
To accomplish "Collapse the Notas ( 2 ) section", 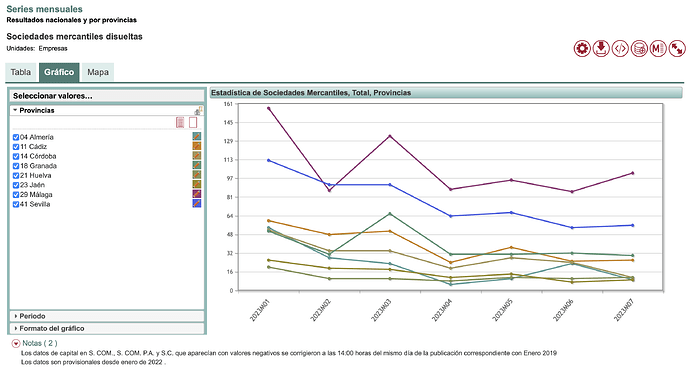I will [x=16, y=343].
